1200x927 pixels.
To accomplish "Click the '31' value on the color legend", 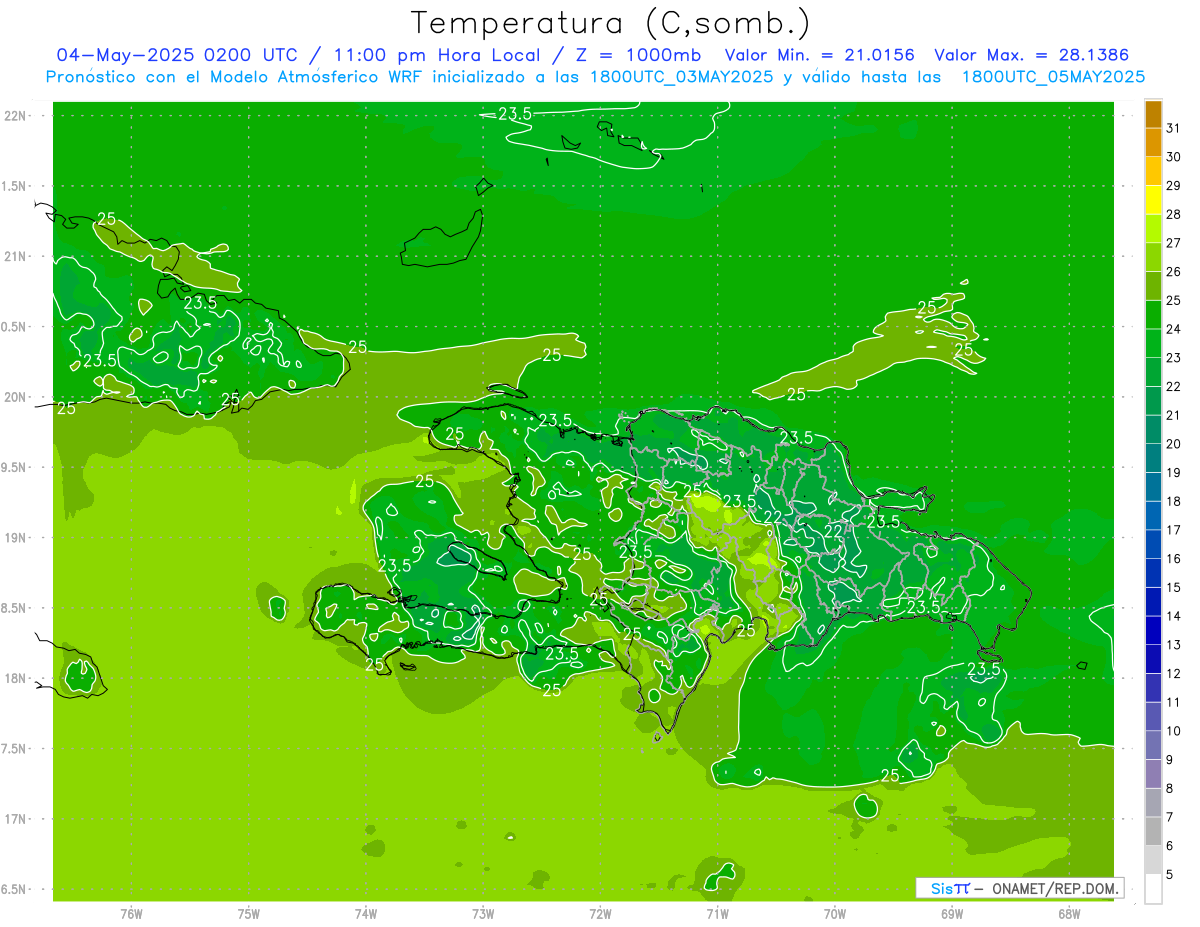I will [1174, 127].
